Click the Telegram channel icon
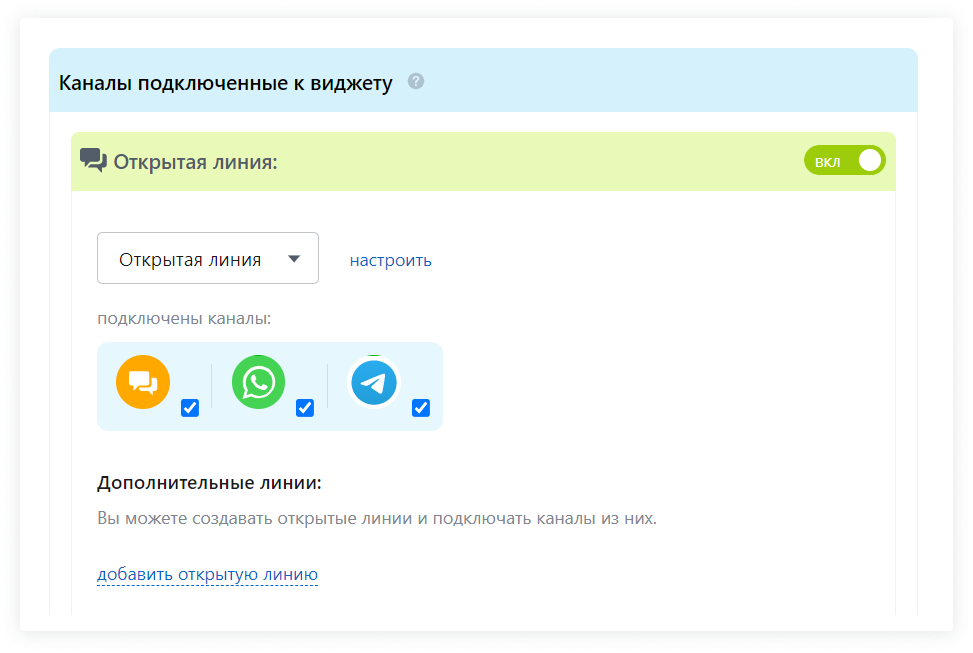 coord(374,383)
